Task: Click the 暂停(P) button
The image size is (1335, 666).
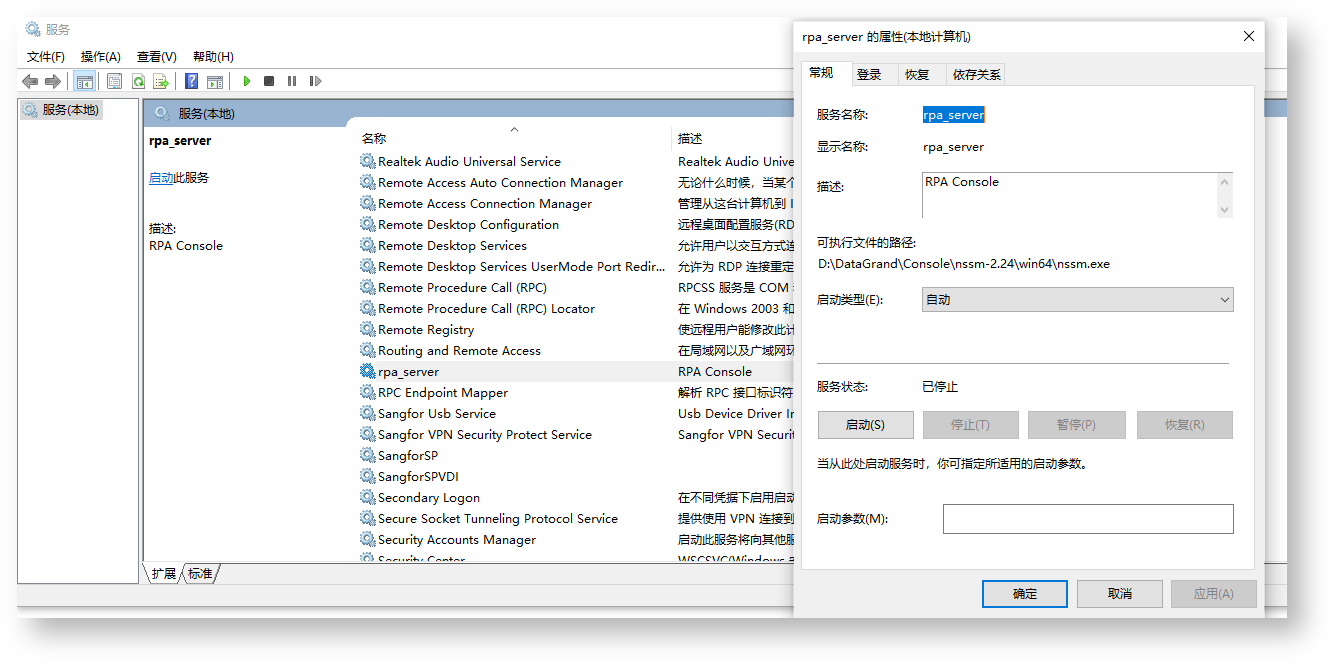Action: 1076,425
